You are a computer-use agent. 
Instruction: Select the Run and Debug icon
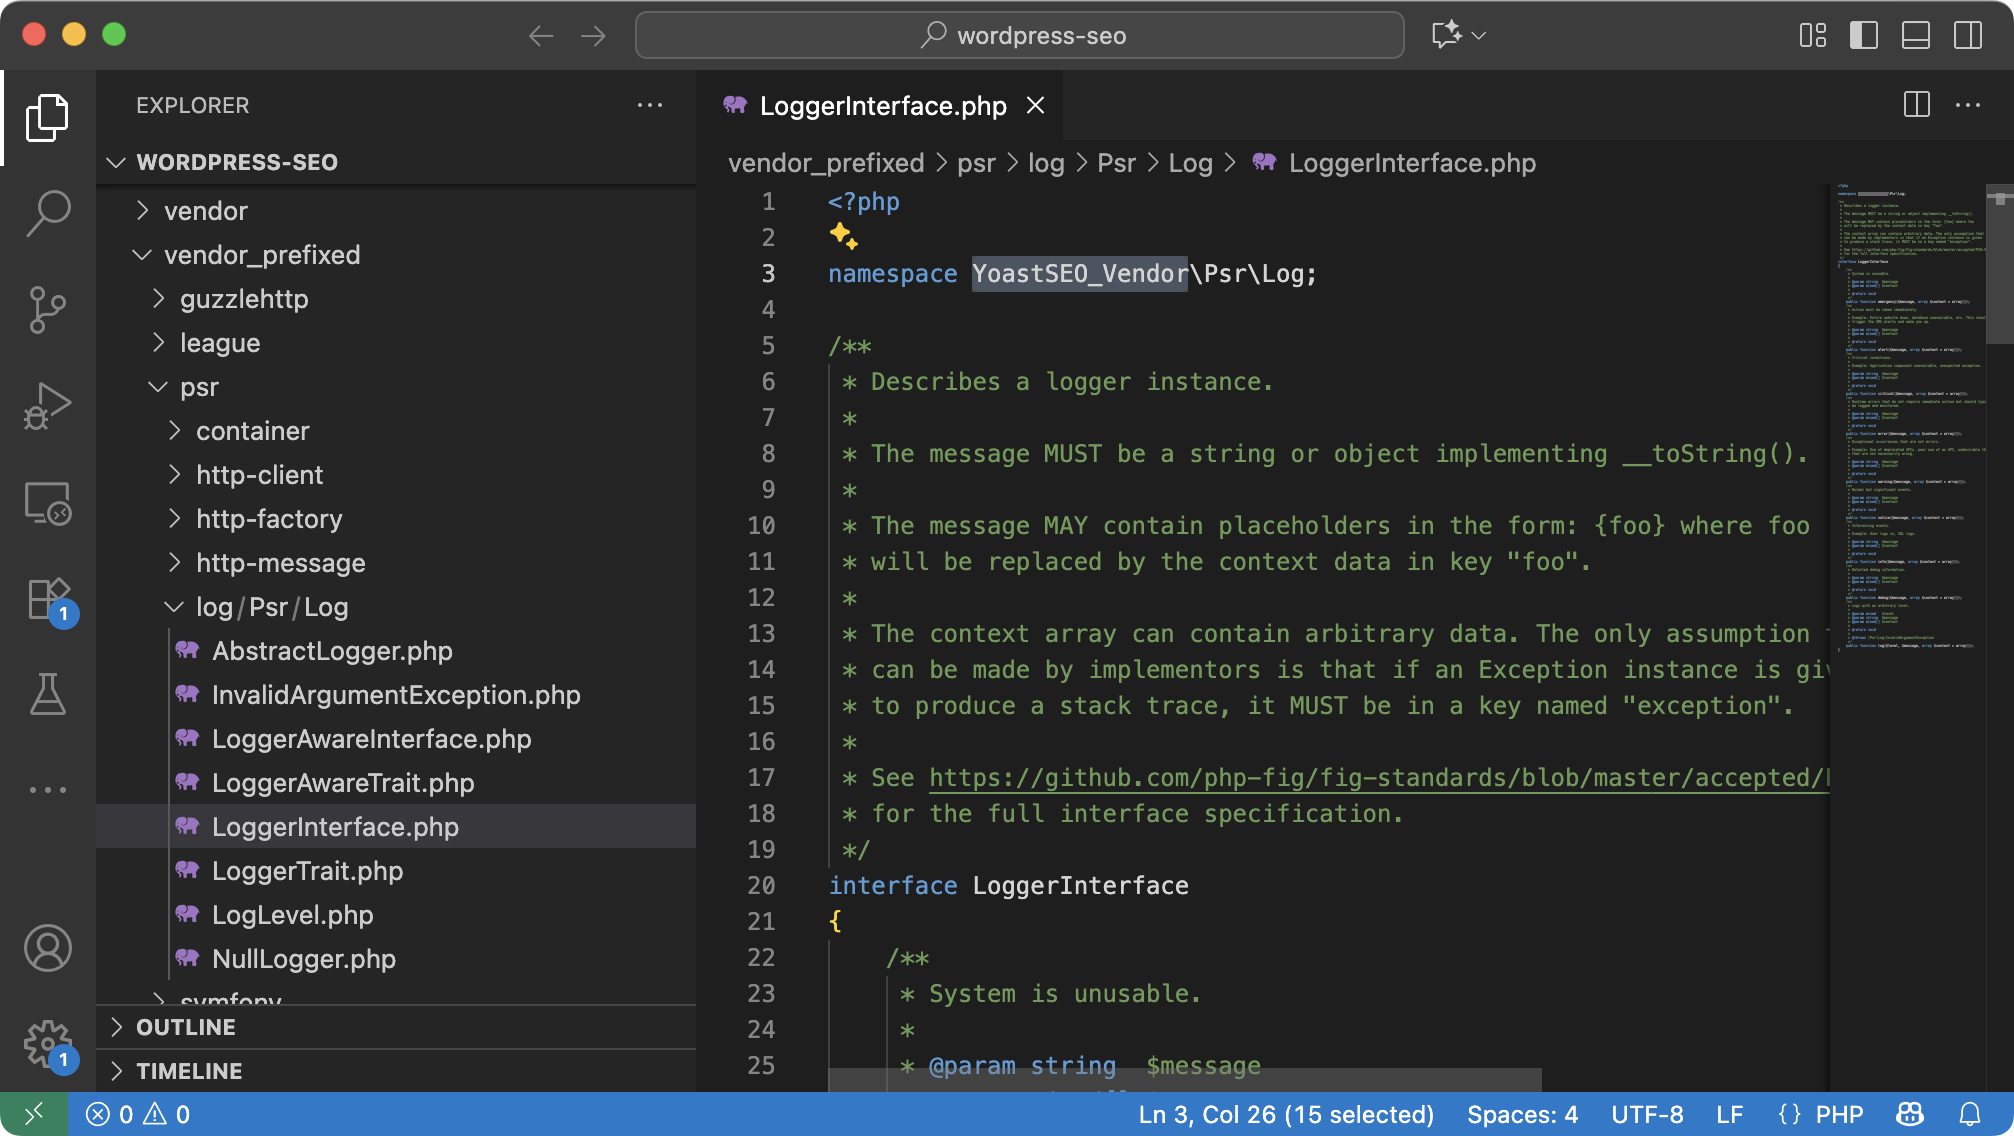tap(47, 405)
